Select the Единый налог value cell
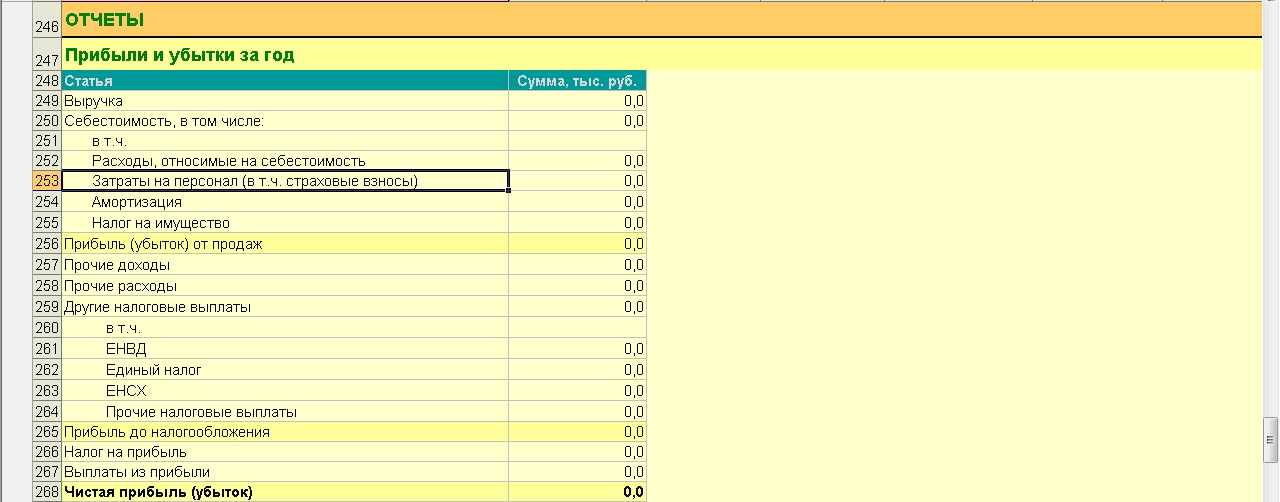 [577, 370]
